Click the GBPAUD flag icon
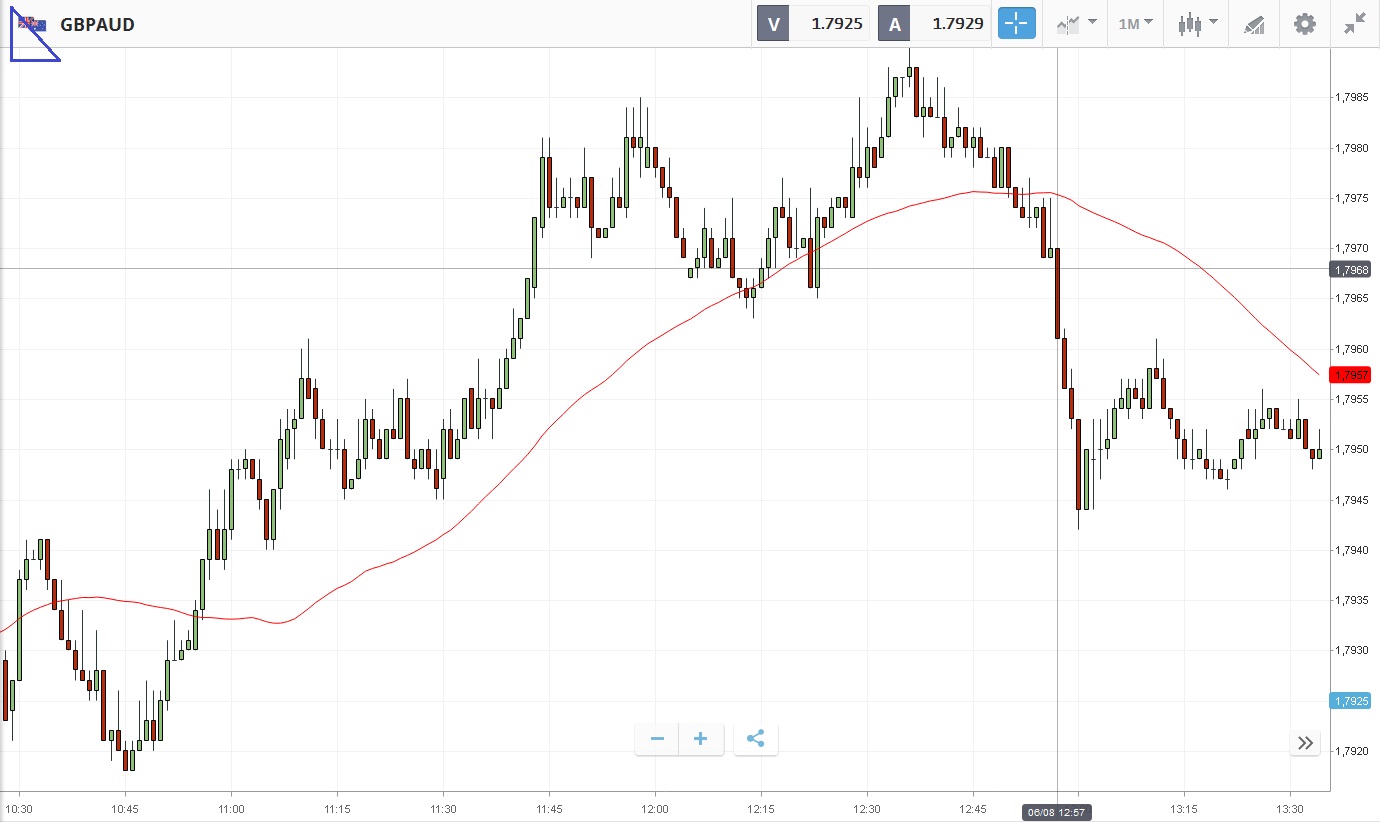Screen dimensions: 1380x822 (x=31, y=23)
